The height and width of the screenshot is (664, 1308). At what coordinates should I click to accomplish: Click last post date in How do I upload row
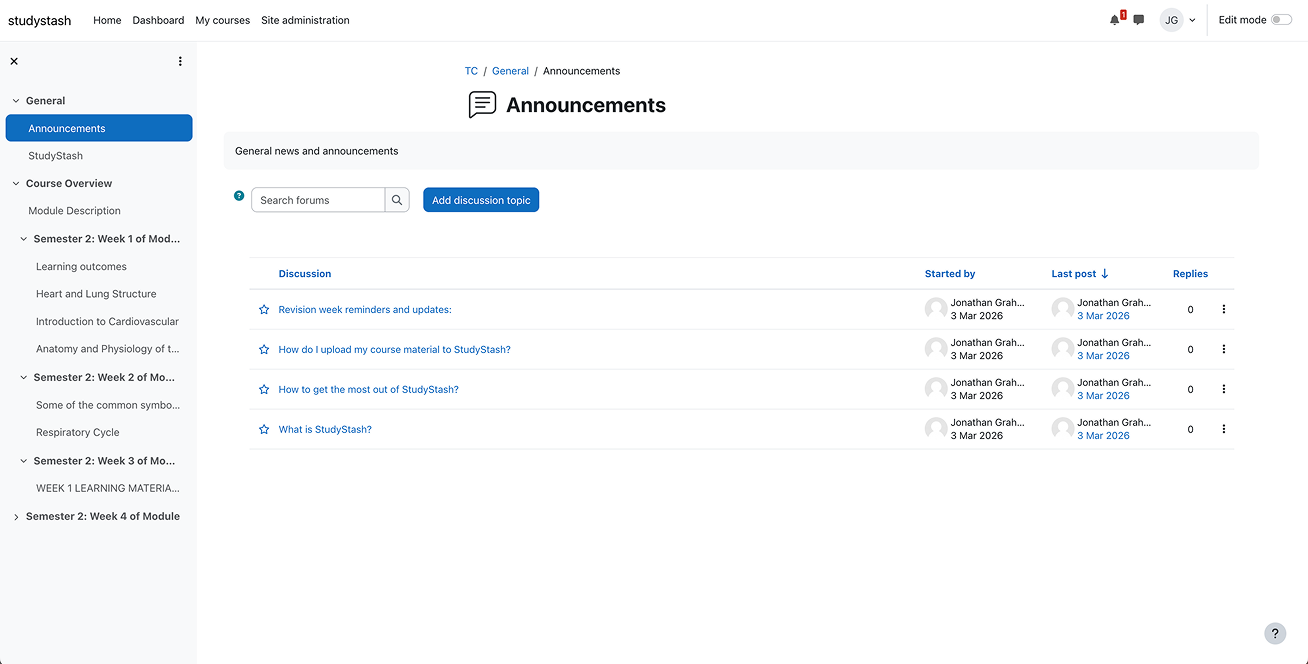1103,356
